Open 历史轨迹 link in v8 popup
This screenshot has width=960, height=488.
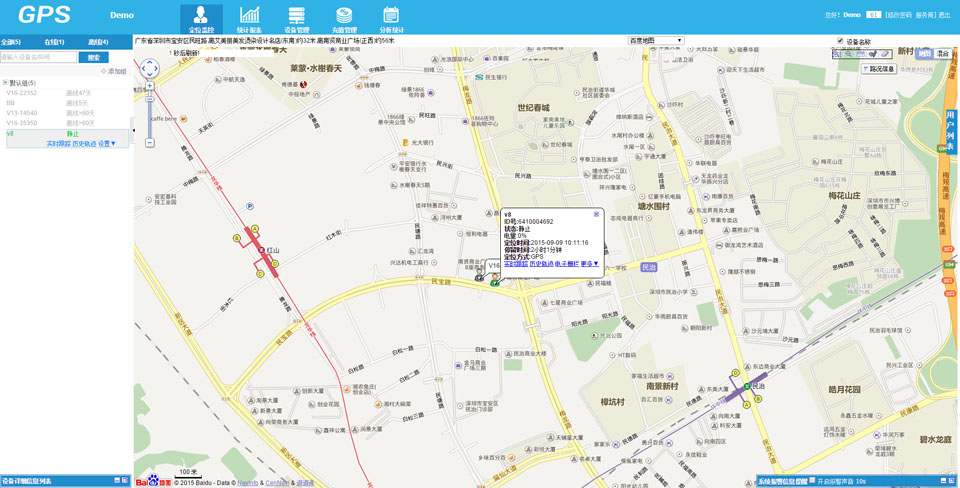[541, 264]
